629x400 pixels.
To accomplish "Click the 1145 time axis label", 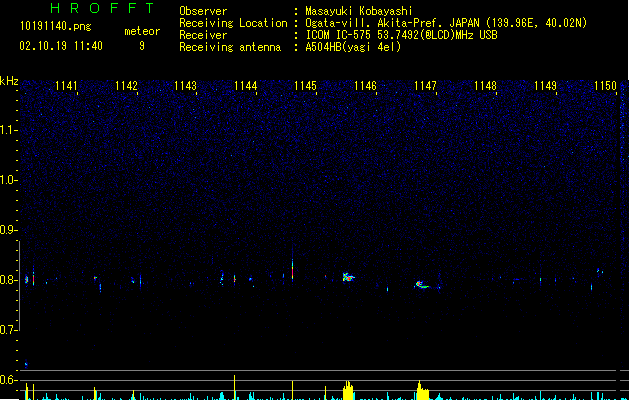I will click(305, 86).
